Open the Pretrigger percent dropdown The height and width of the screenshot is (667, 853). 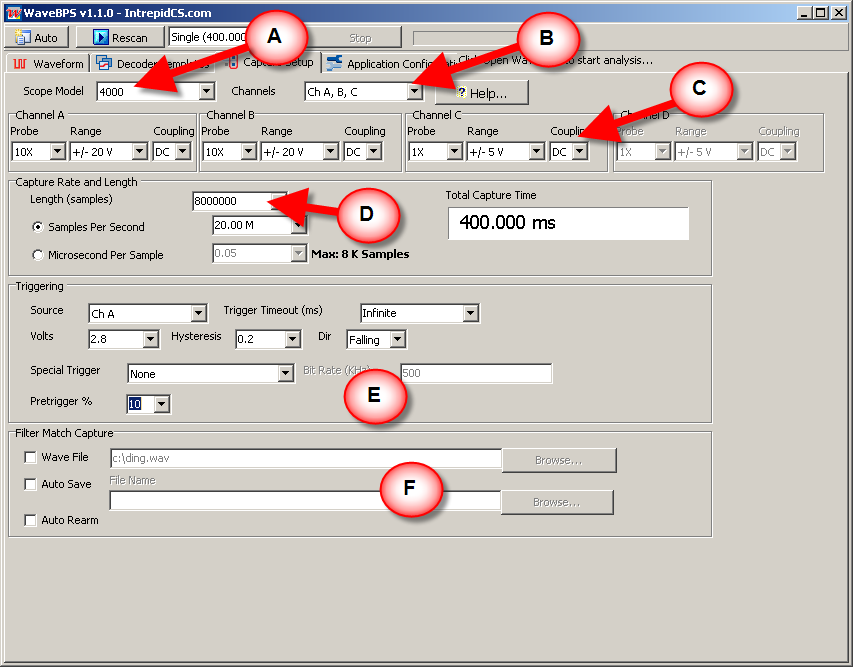pyautogui.click(x=162, y=405)
